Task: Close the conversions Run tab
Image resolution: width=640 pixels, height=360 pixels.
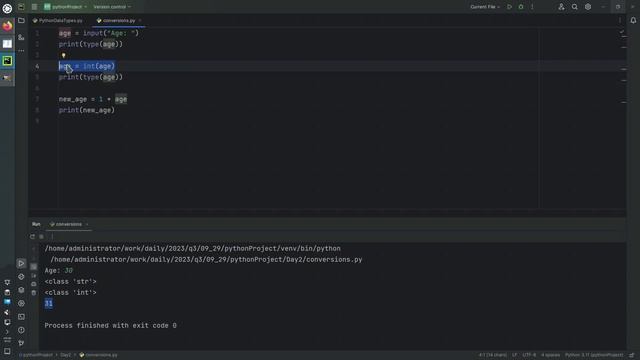Action: coord(87,224)
